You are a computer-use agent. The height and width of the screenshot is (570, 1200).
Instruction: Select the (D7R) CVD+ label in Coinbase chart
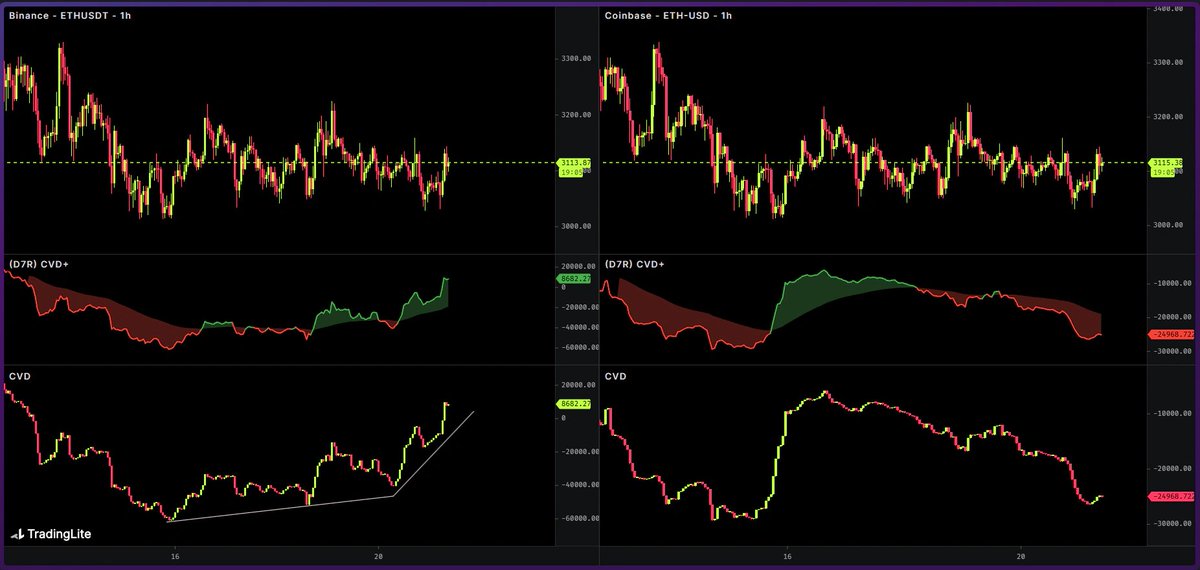point(634,264)
